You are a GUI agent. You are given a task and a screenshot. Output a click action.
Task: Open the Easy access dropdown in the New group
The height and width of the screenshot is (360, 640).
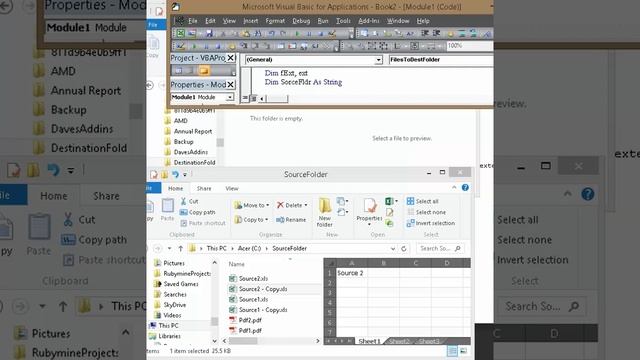(x=342, y=212)
